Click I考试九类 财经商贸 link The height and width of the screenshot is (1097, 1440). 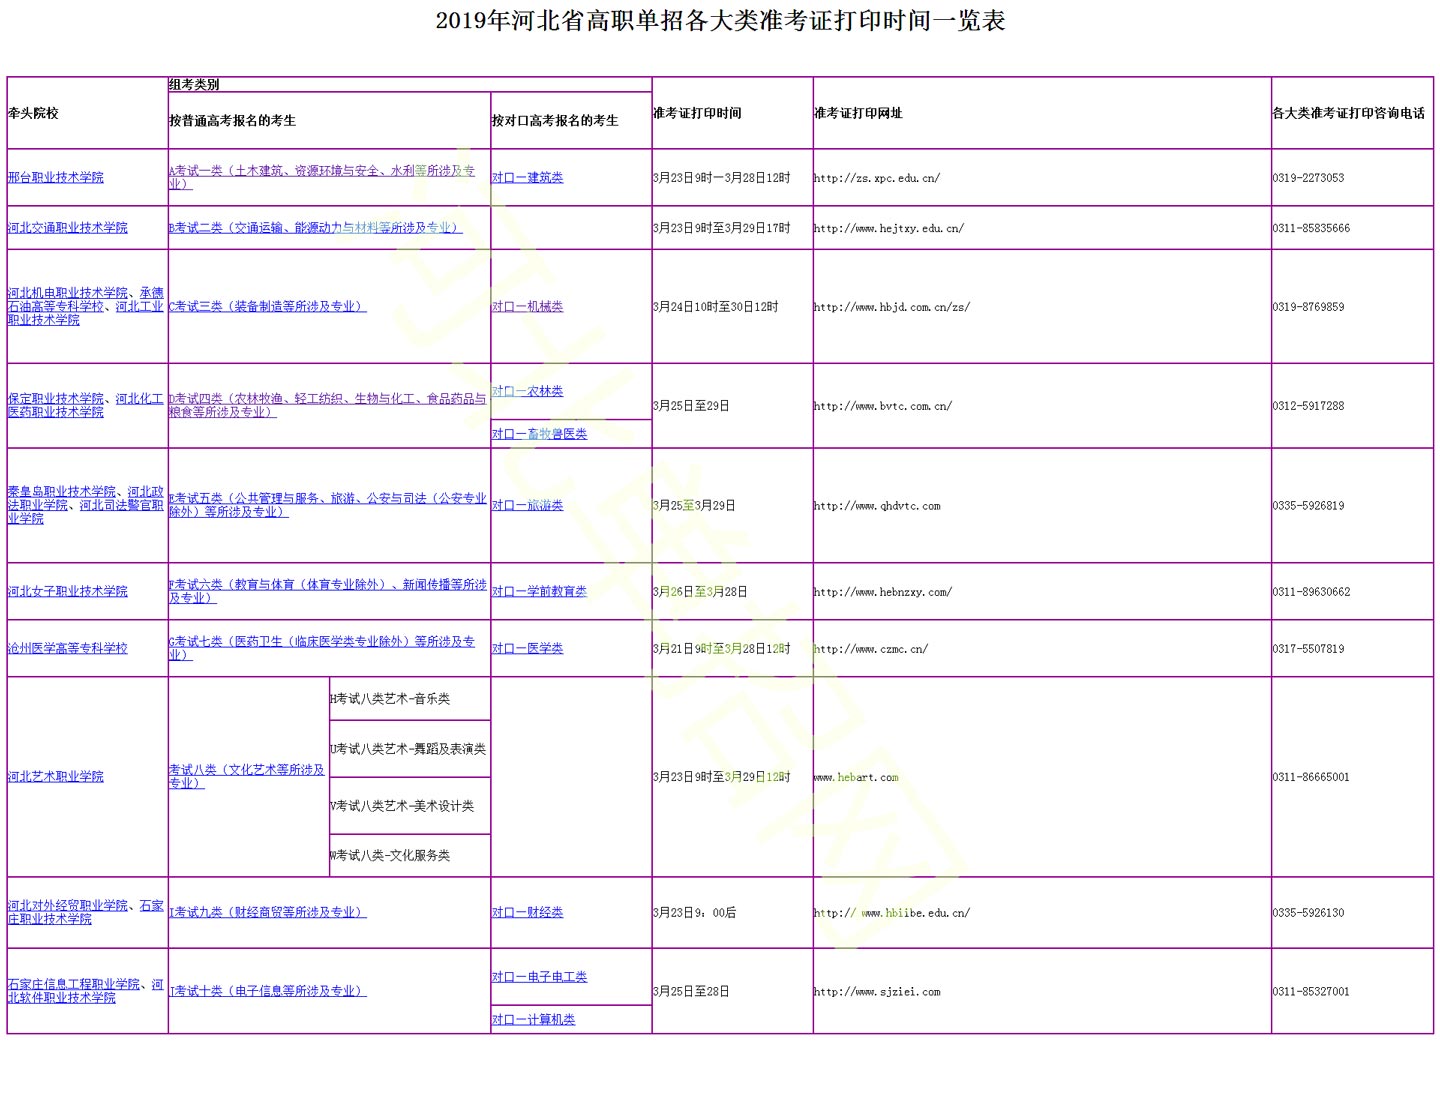pyautogui.click(x=268, y=912)
